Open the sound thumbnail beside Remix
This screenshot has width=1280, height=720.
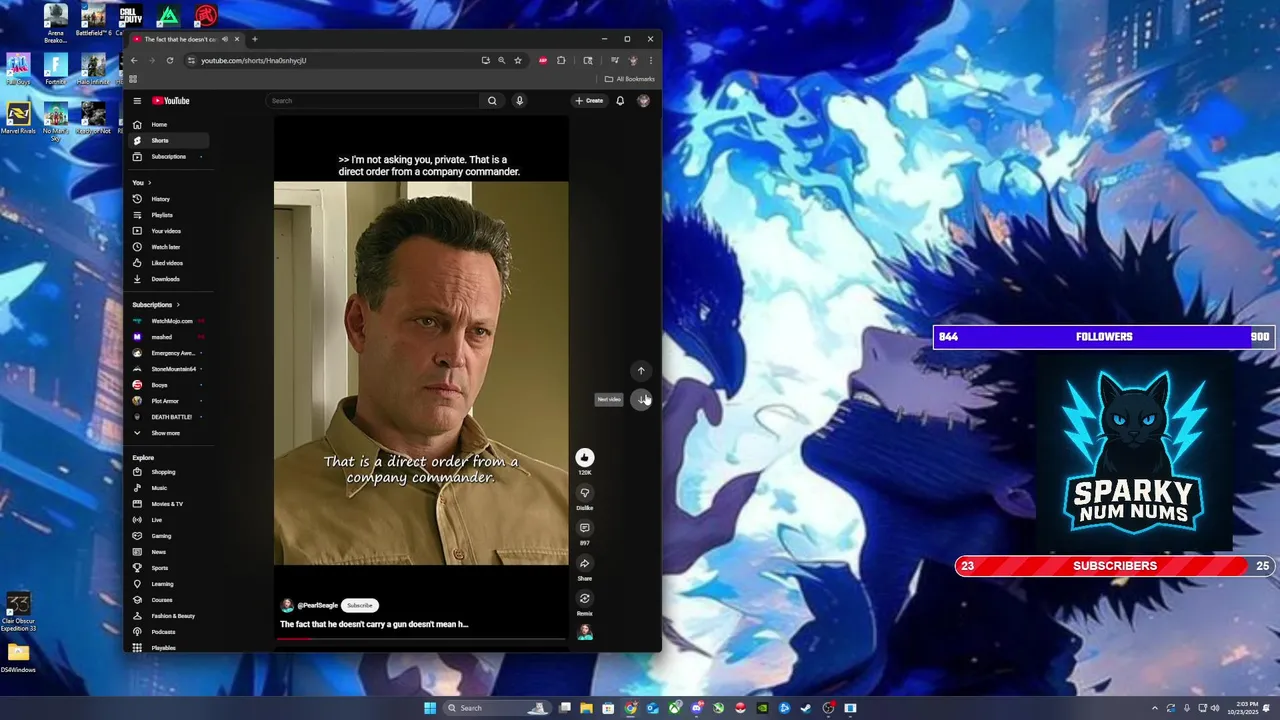pos(585,632)
